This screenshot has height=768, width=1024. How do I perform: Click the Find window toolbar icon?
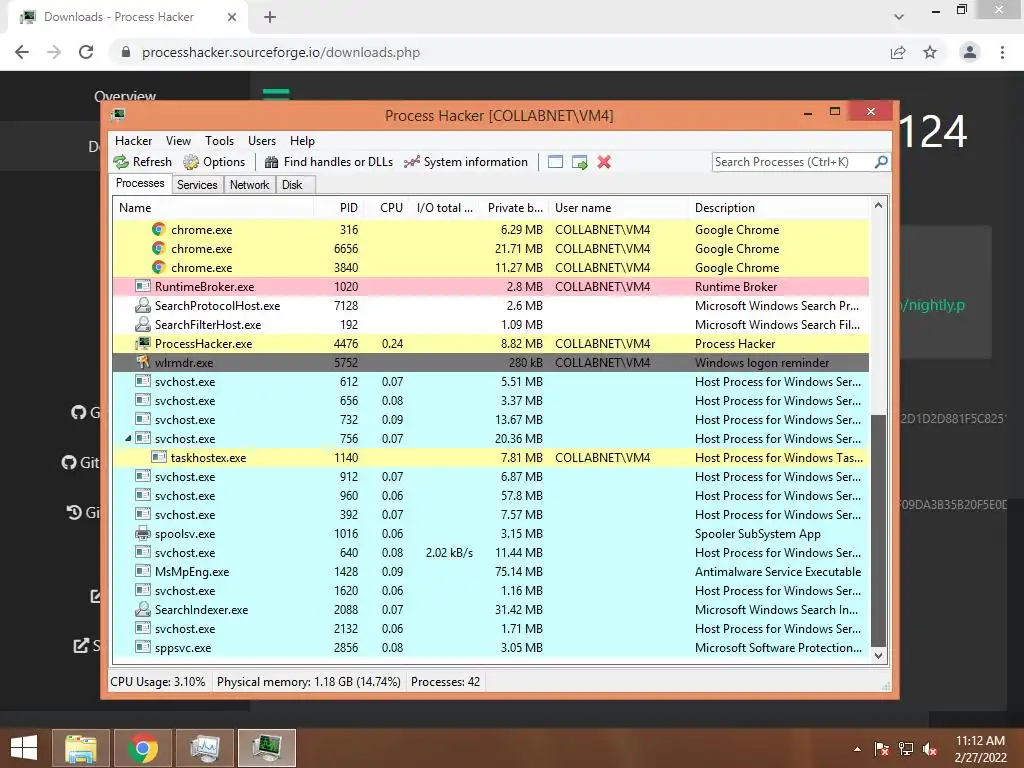click(x=555, y=162)
